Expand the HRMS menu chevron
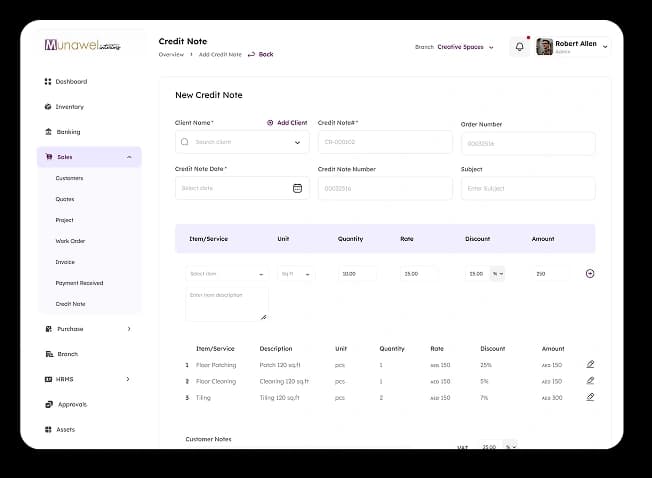Screen dimensions: 652x478 [128, 379]
